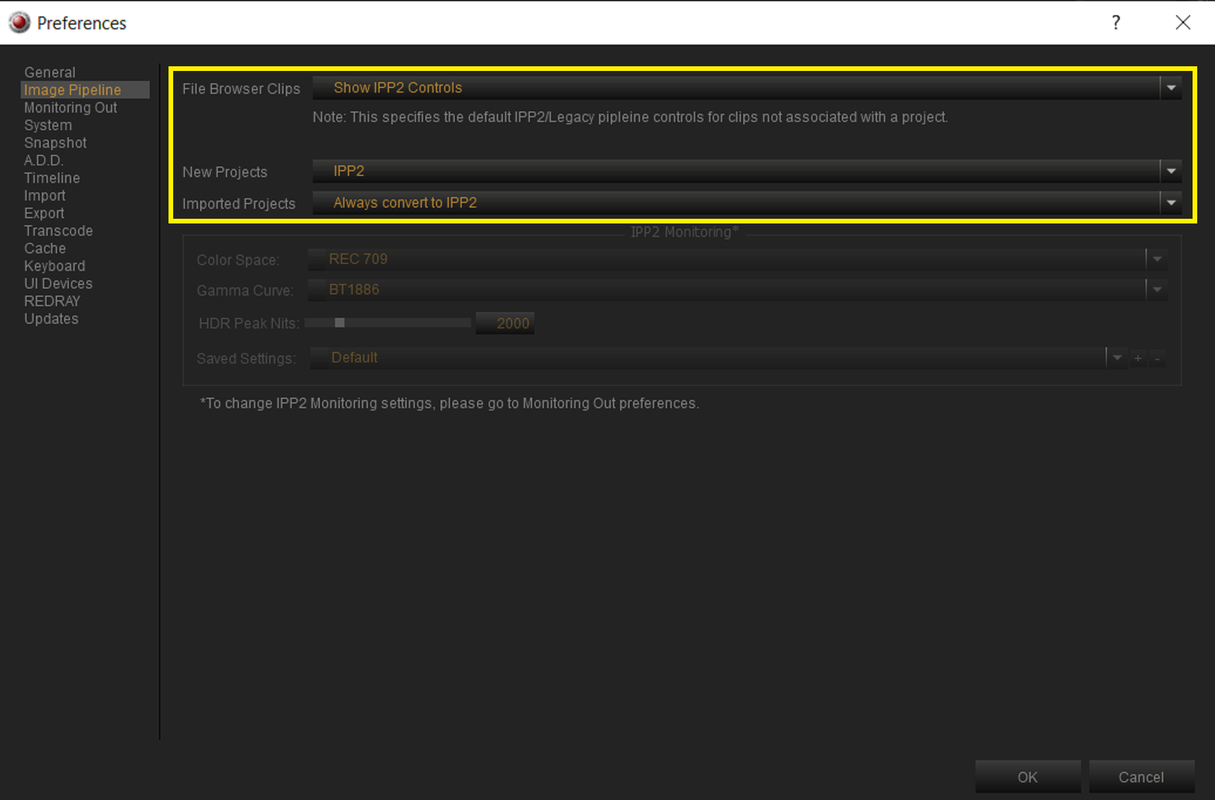Expand the New Projects dropdown showing IPP2
This screenshot has width=1215, height=800.
[747, 171]
